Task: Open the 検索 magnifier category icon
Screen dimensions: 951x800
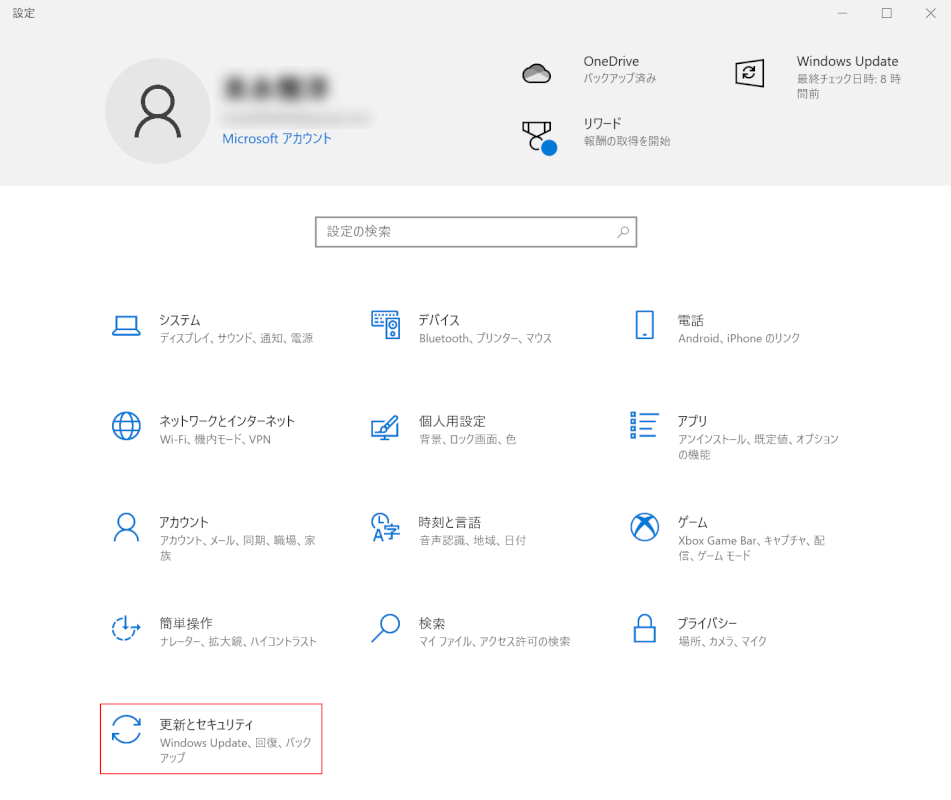Action: pos(385,628)
